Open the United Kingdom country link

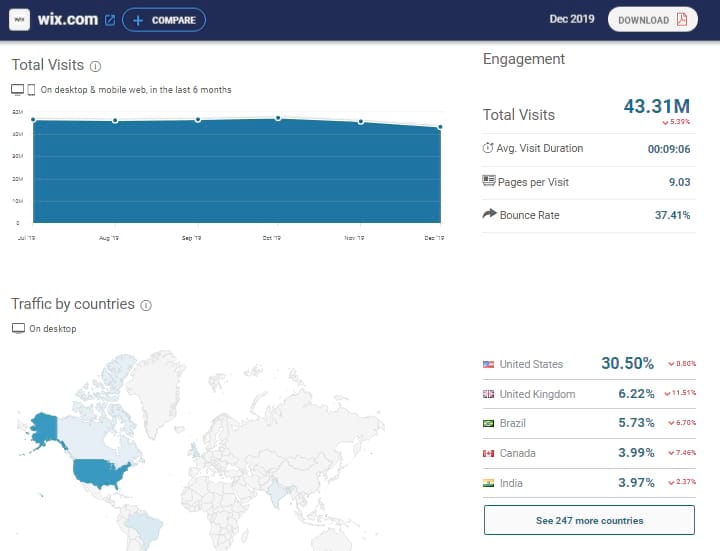(x=537, y=394)
